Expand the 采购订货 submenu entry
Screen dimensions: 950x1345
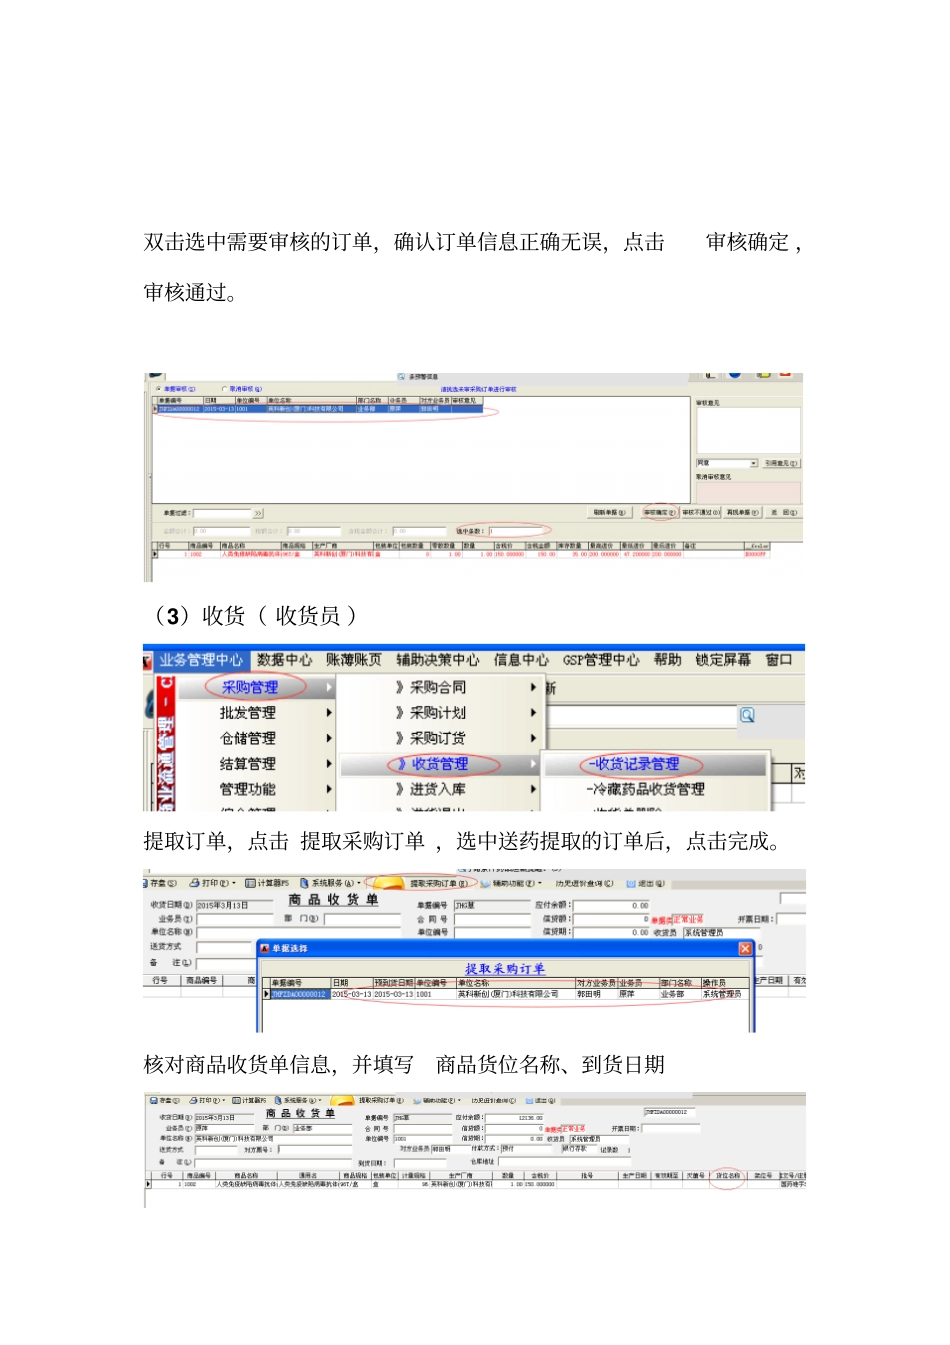pyautogui.click(x=440, y=738)
